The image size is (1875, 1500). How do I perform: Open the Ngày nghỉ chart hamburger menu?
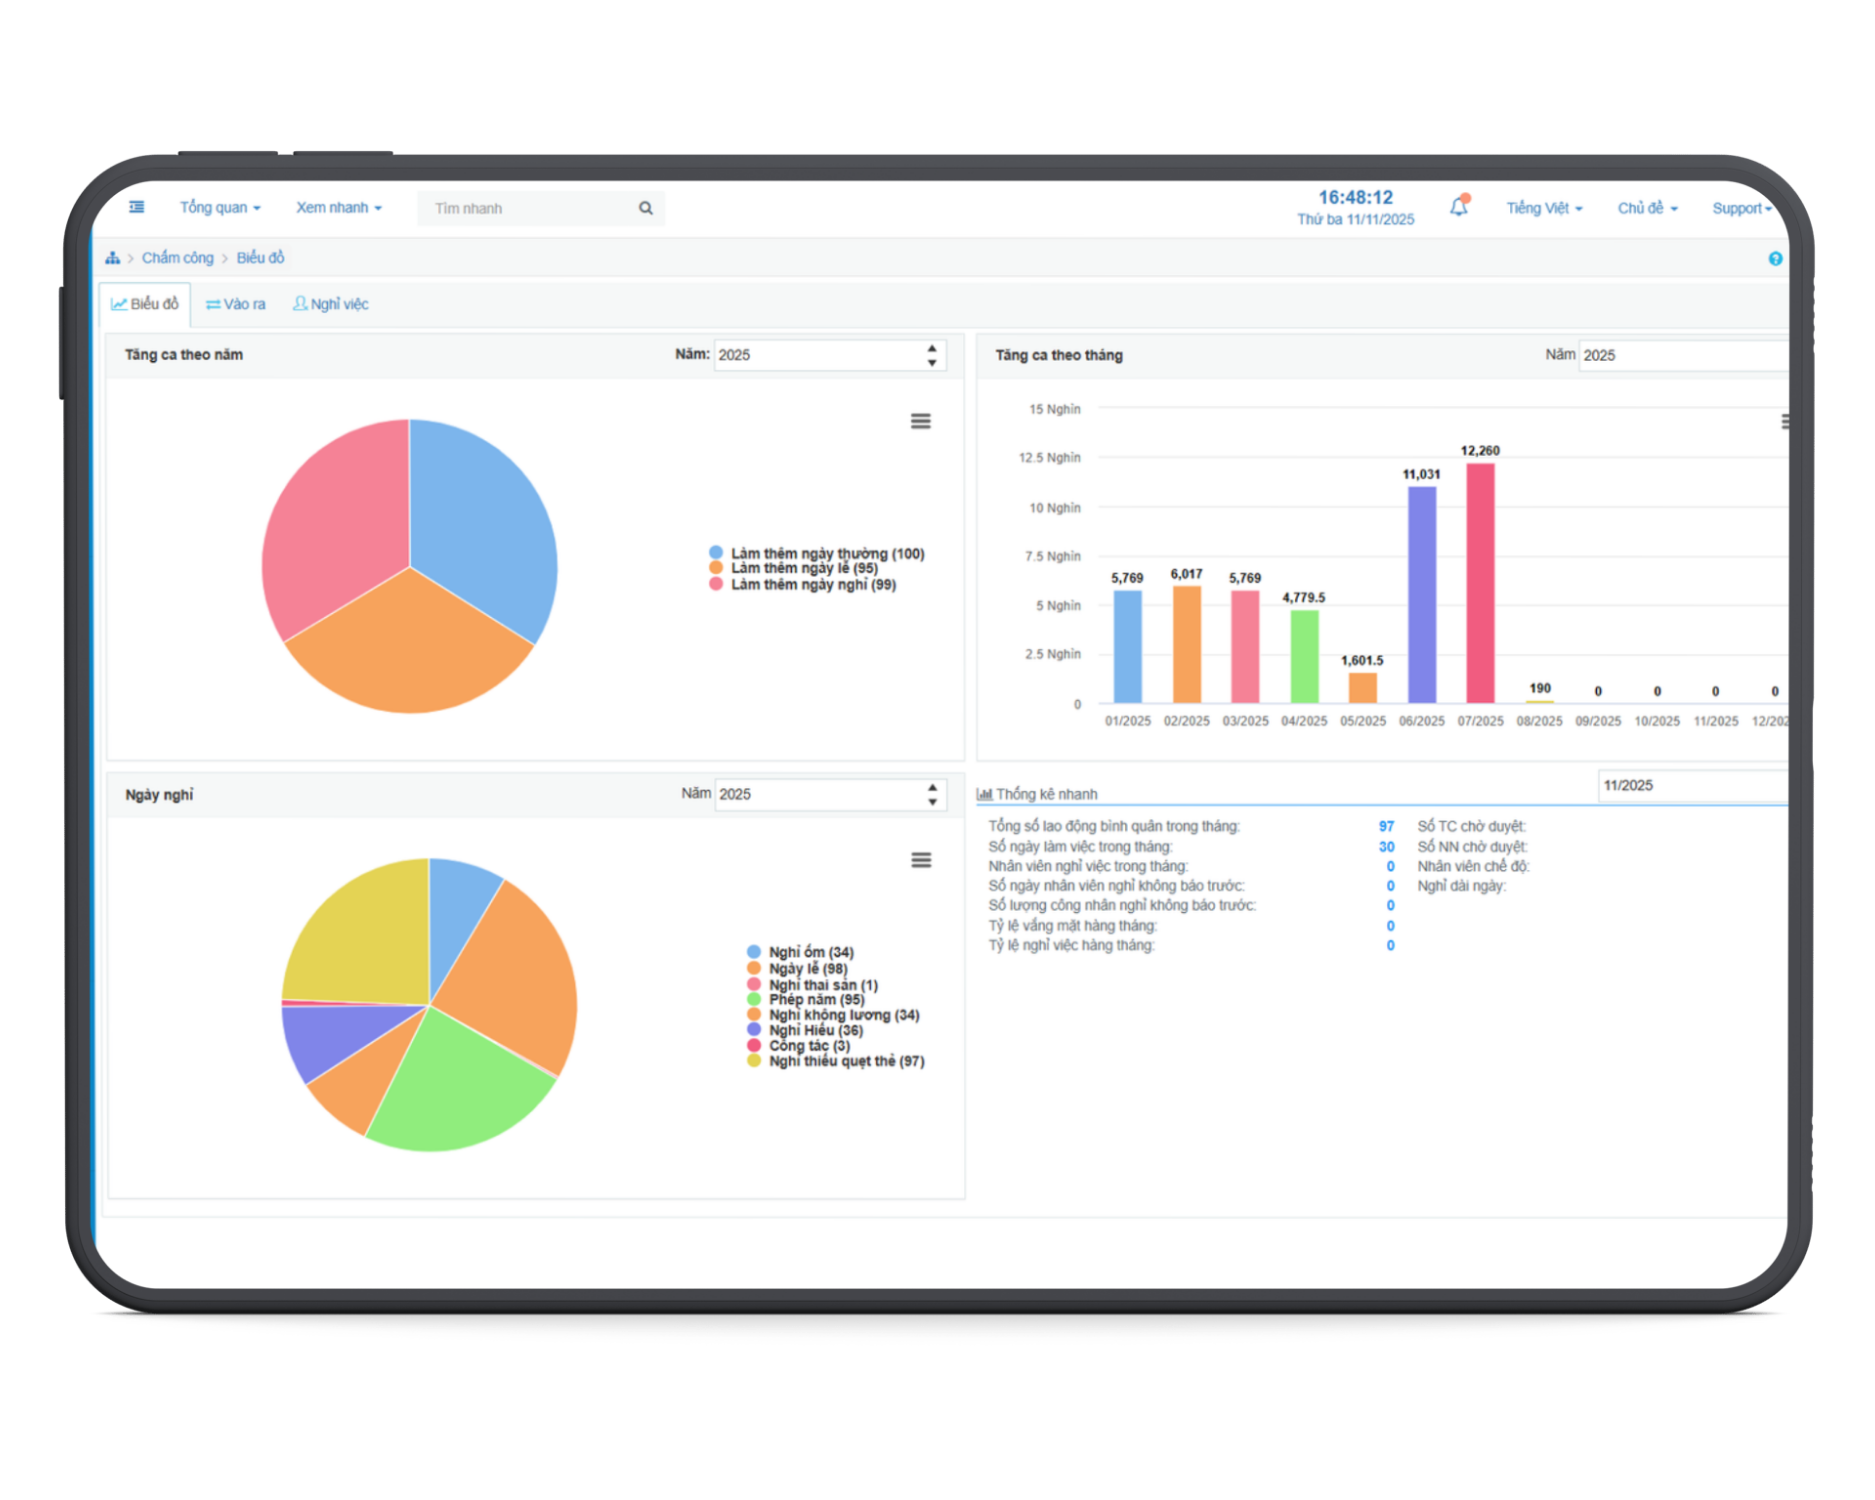tap(921, 860)
